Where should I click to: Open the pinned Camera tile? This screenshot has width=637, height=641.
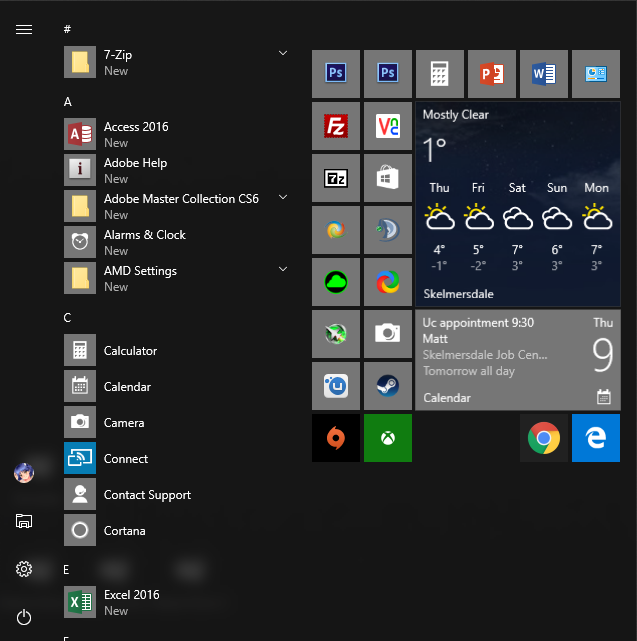click(388, 334)
